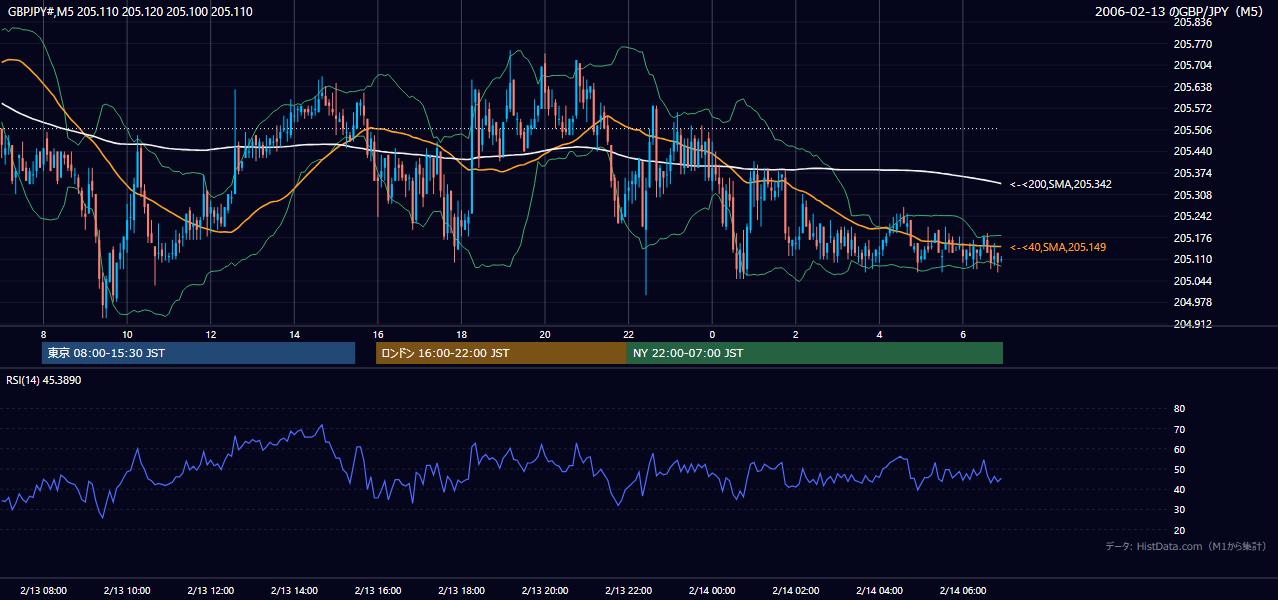Click the 2/14 00:00 time label
The image size is (1278, 600).
(712, 590)
